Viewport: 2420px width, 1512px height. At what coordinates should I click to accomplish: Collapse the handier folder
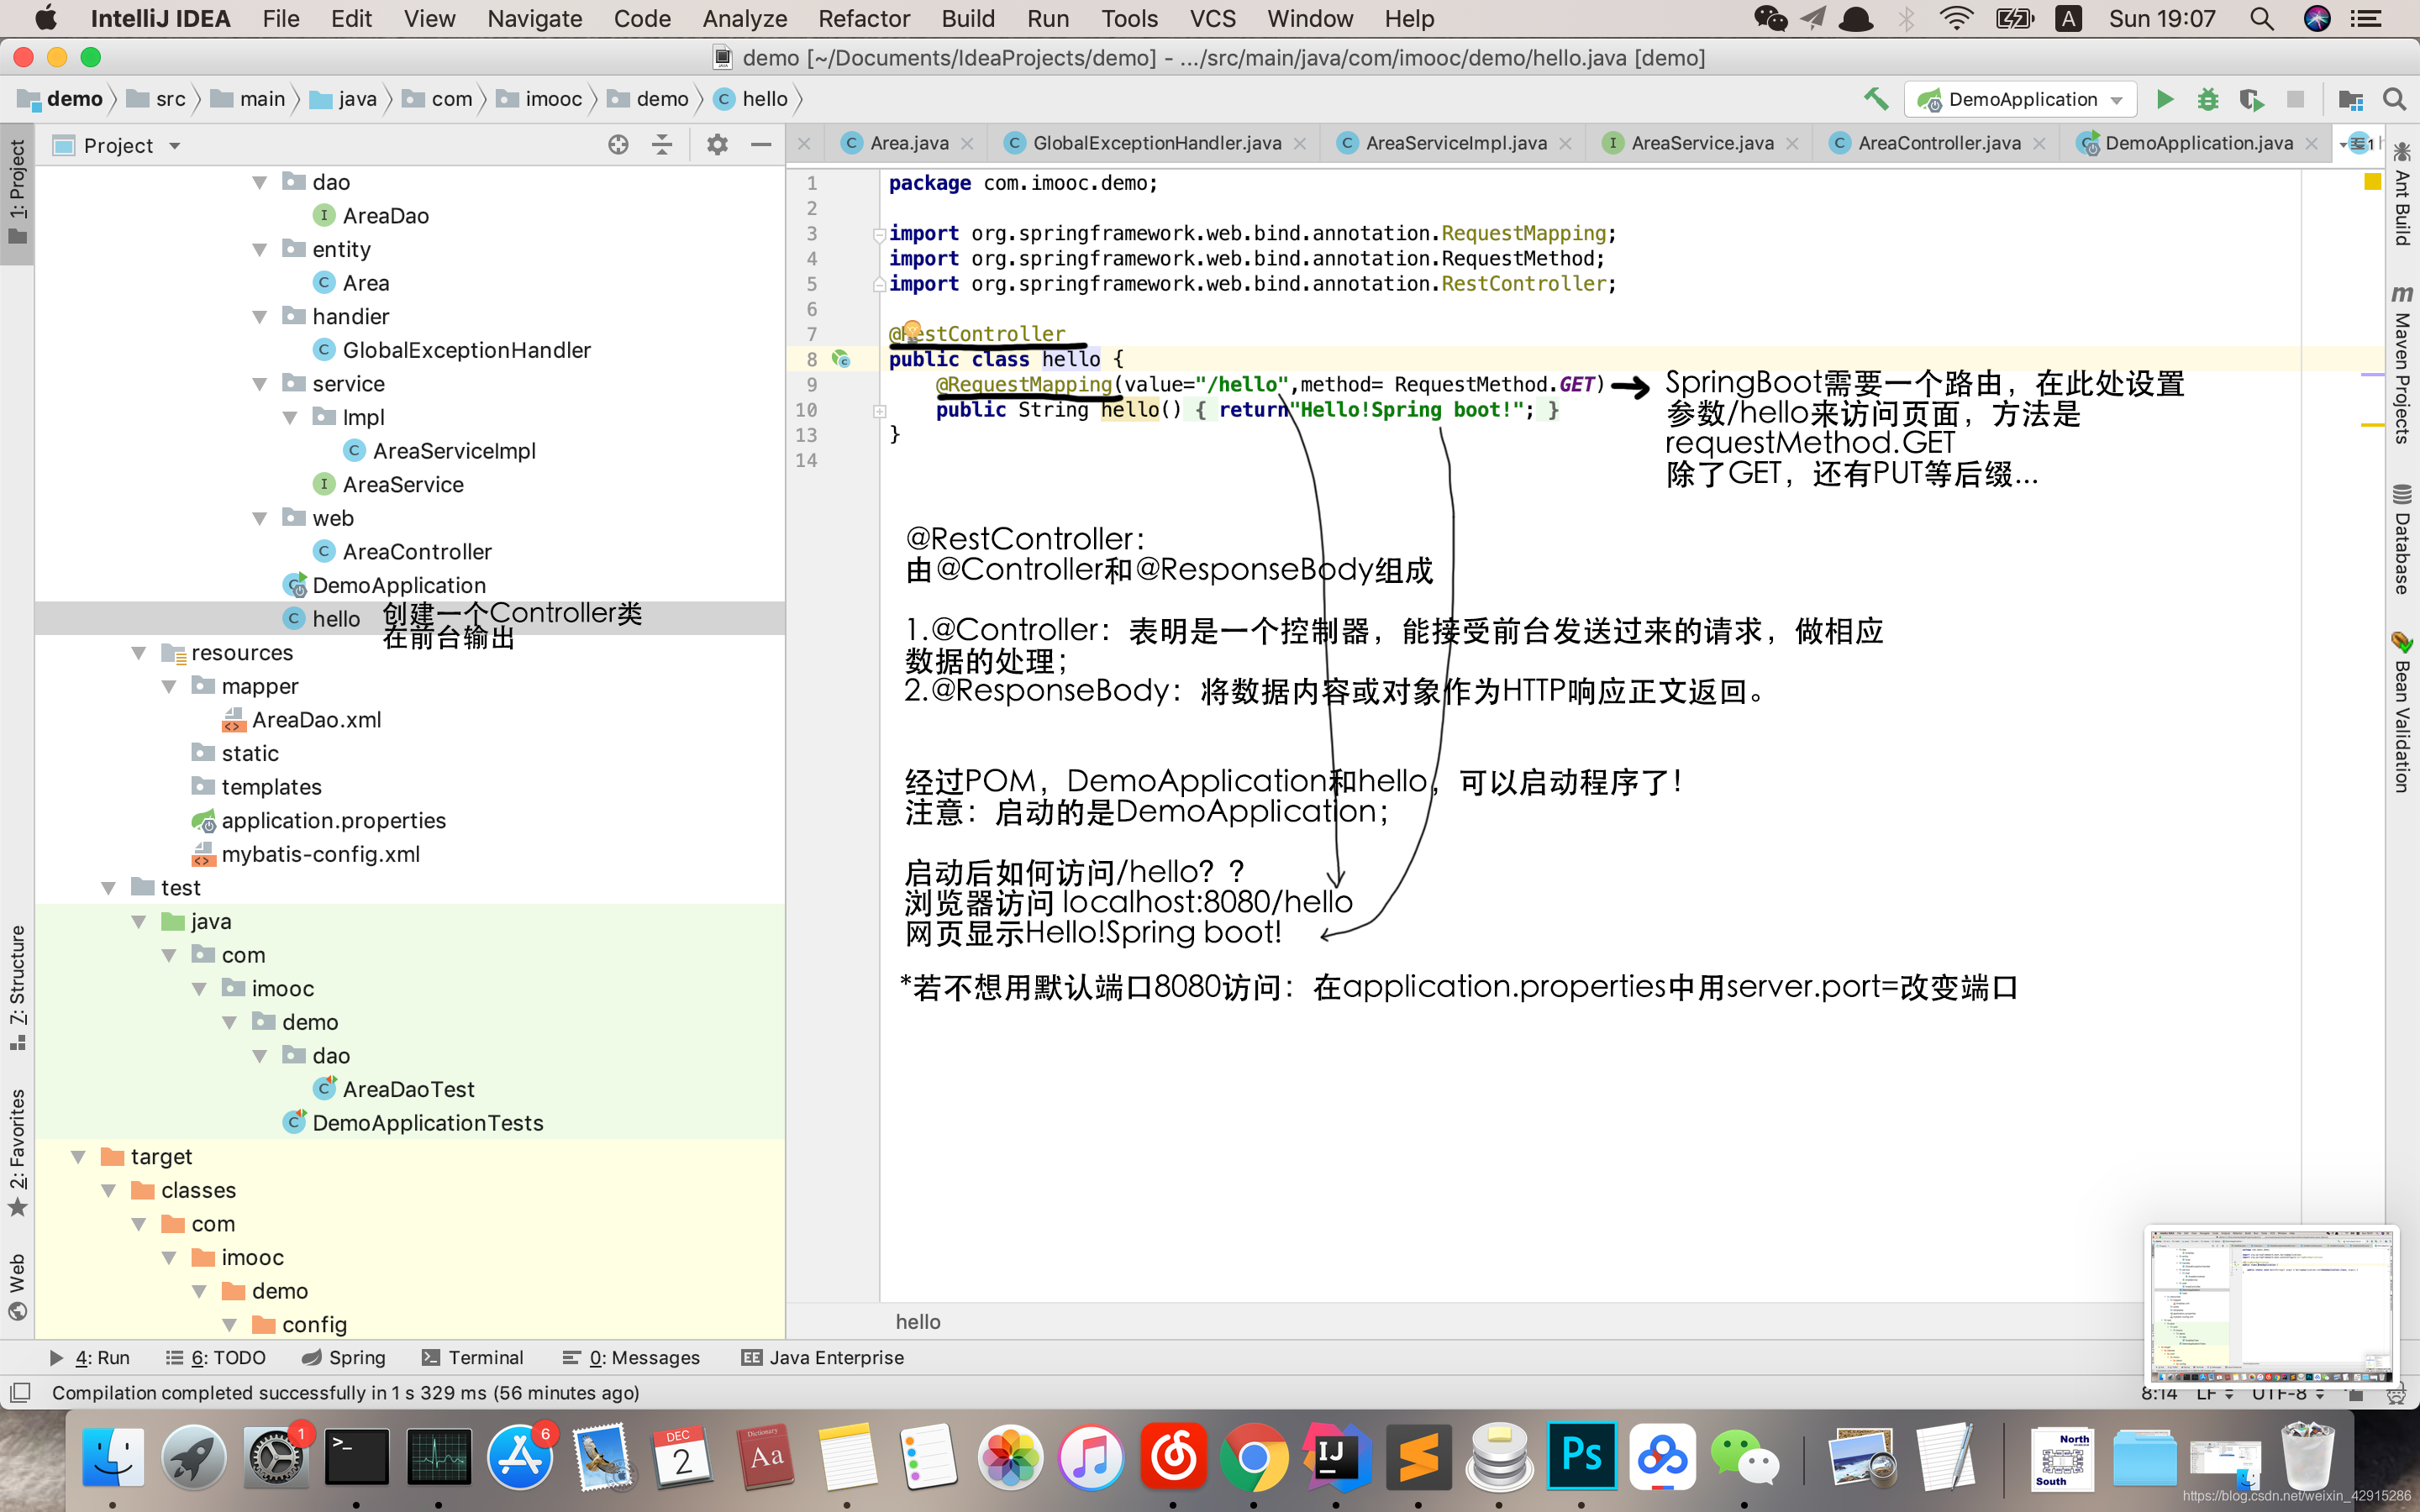coord(260,316)
